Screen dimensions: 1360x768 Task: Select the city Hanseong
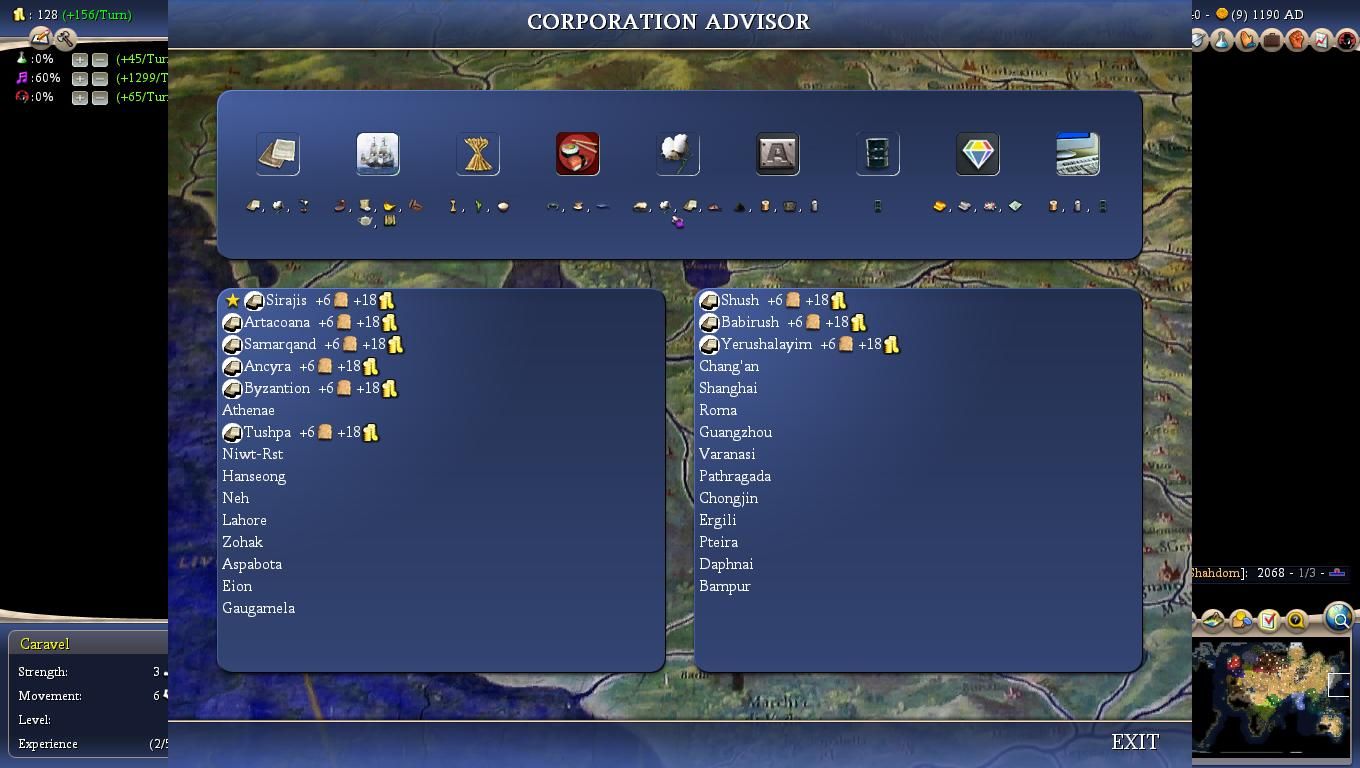click(254, 476)
